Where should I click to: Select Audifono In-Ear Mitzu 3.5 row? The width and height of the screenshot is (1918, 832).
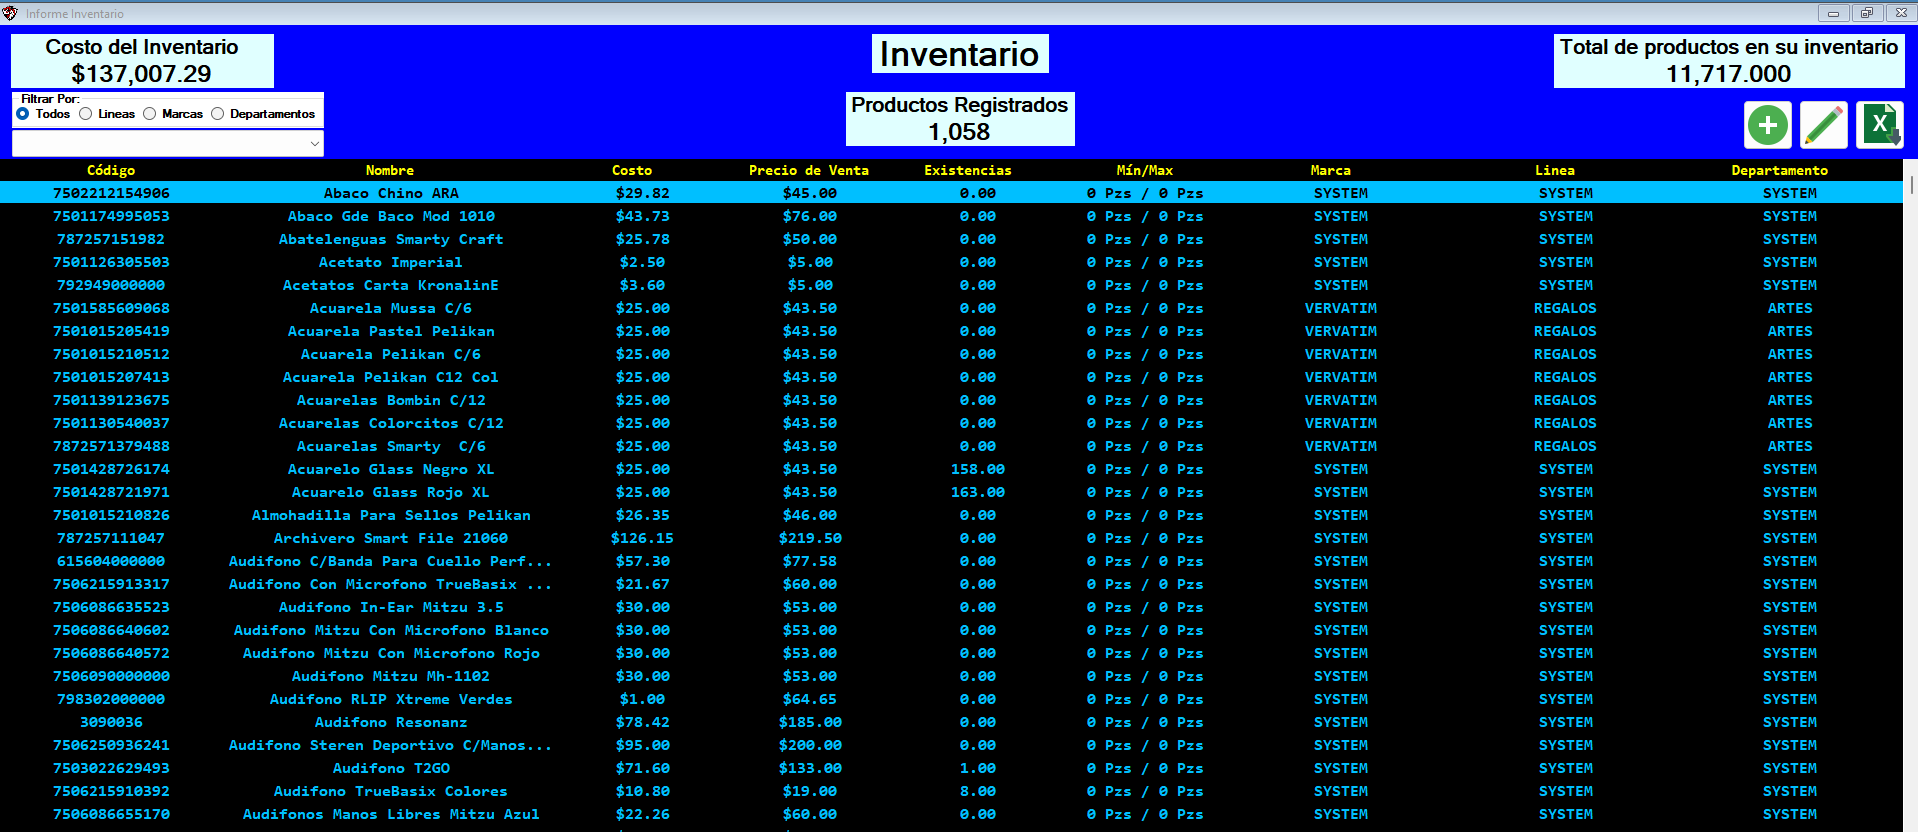click(951, 607)
